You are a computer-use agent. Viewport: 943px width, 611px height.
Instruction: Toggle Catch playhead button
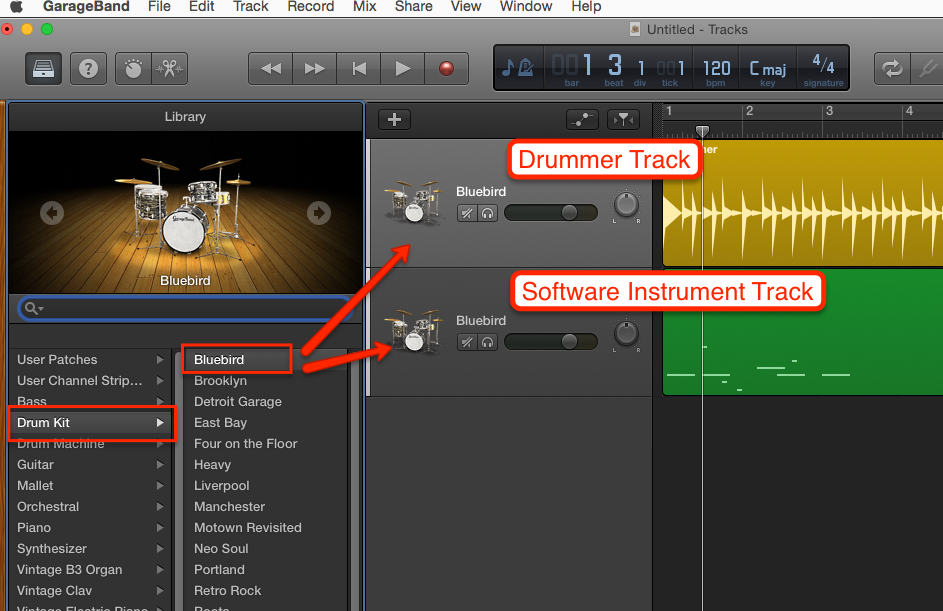click(623, 120)
